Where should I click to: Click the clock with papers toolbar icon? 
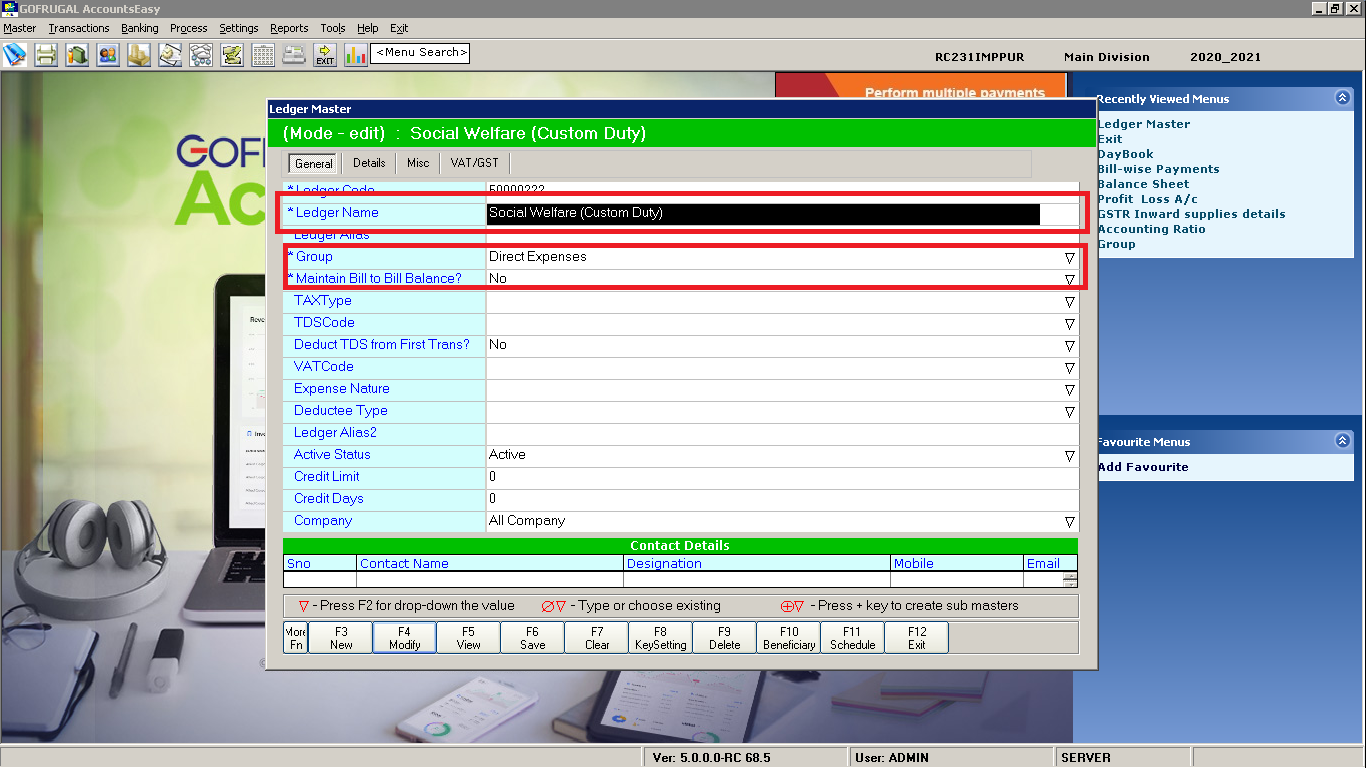pos(170,54)
